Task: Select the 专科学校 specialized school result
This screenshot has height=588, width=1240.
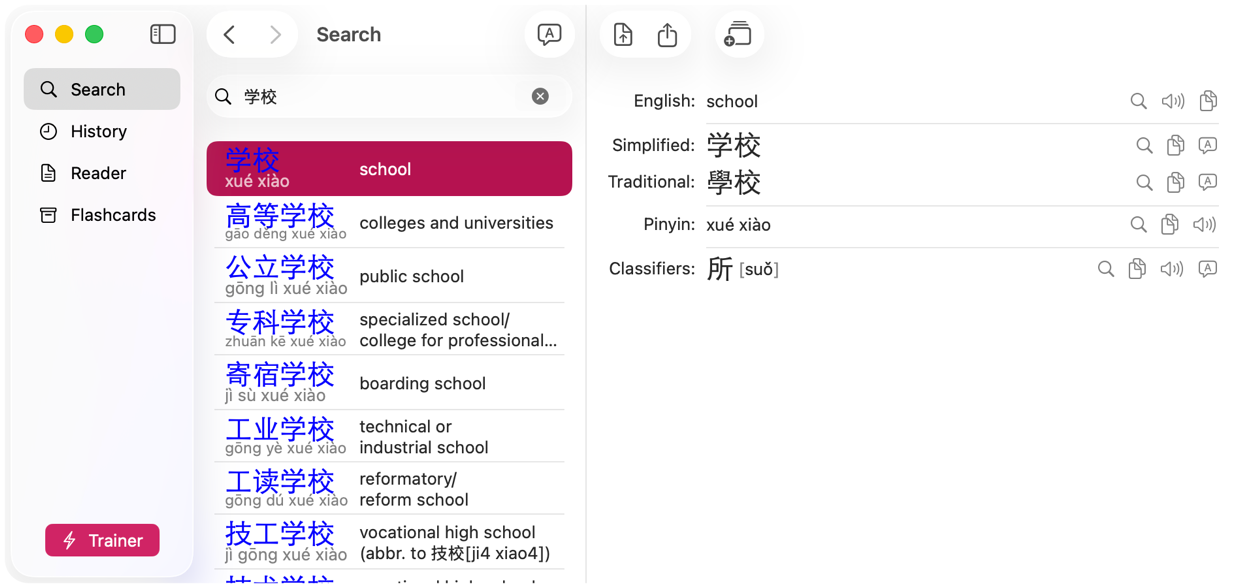Action: coord(389,329)
